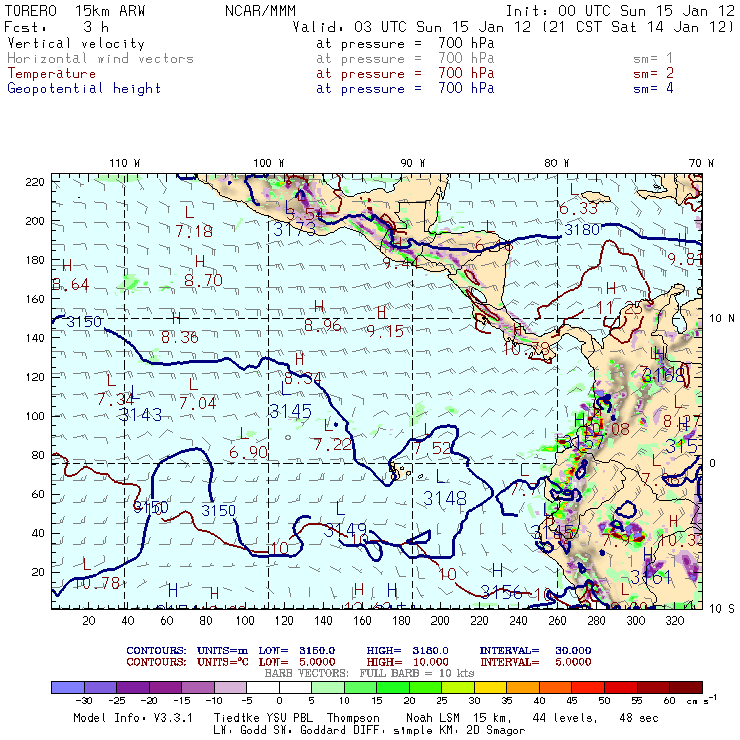The width and height of the screenshot is (740, 740).
Task: Select the '3173' blue low label
Action: click(294, 230)
